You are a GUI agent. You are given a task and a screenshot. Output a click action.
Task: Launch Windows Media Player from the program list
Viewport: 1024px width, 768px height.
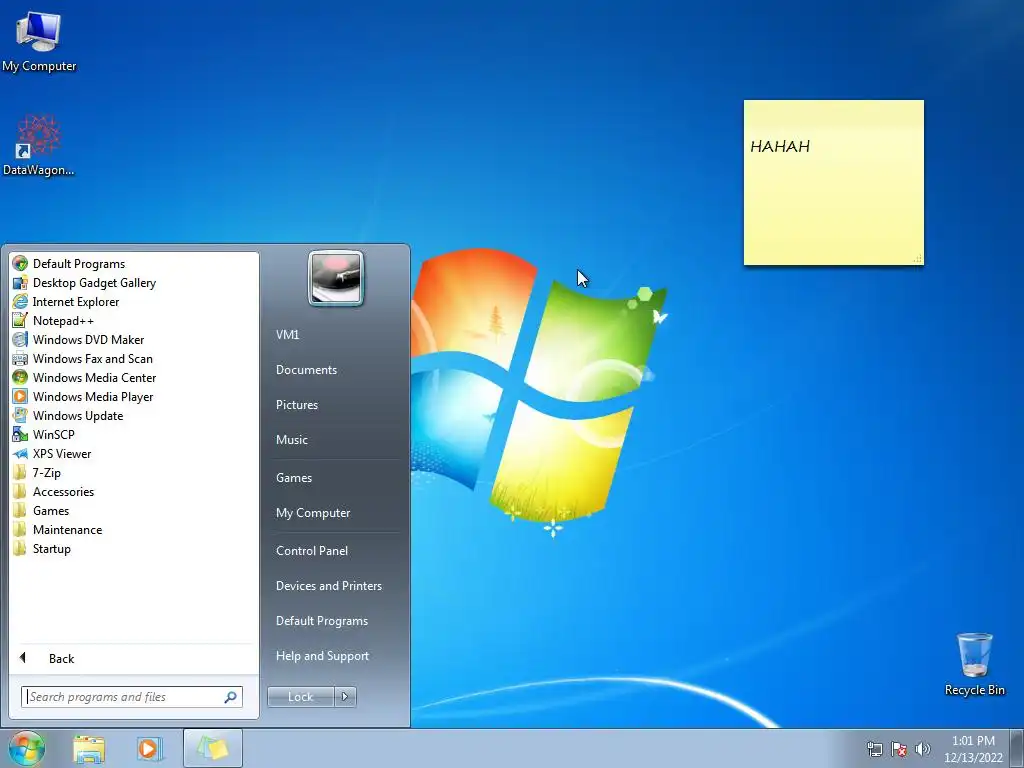pos(93,396)
